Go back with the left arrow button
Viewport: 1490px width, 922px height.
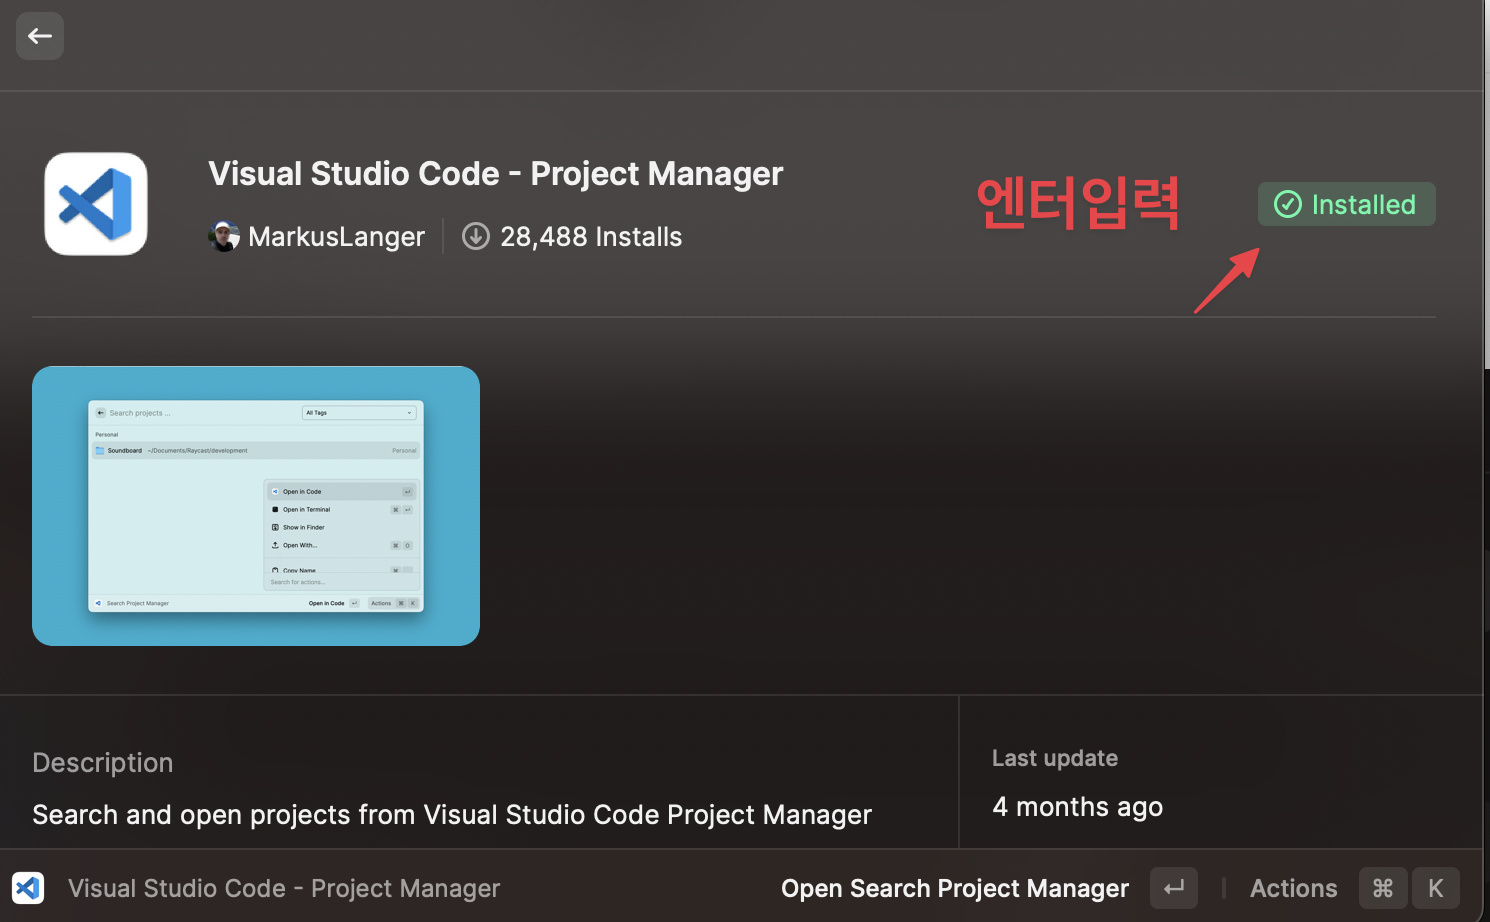pos(40,36)
